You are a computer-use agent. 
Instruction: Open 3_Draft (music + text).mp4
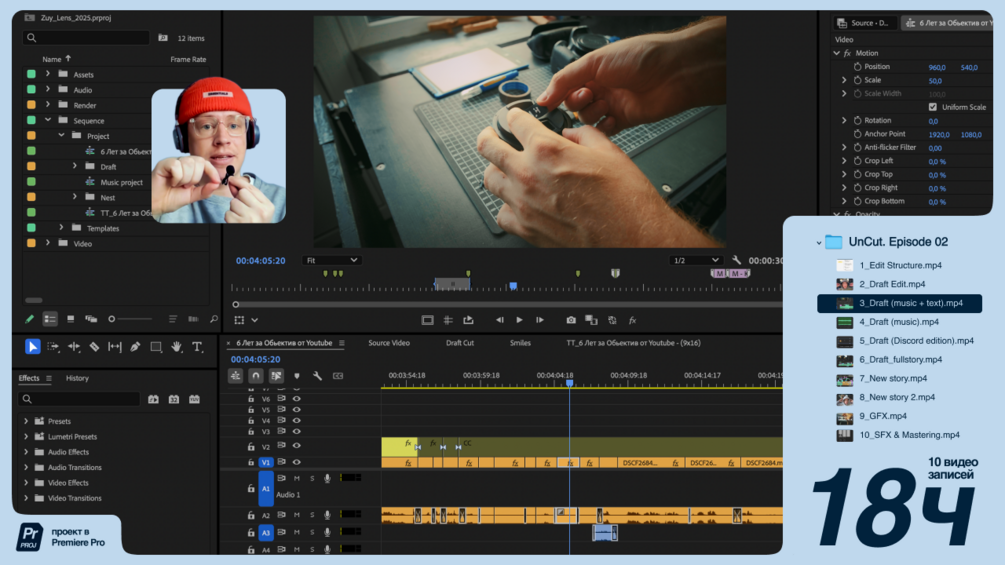click(x=899, y=303)
